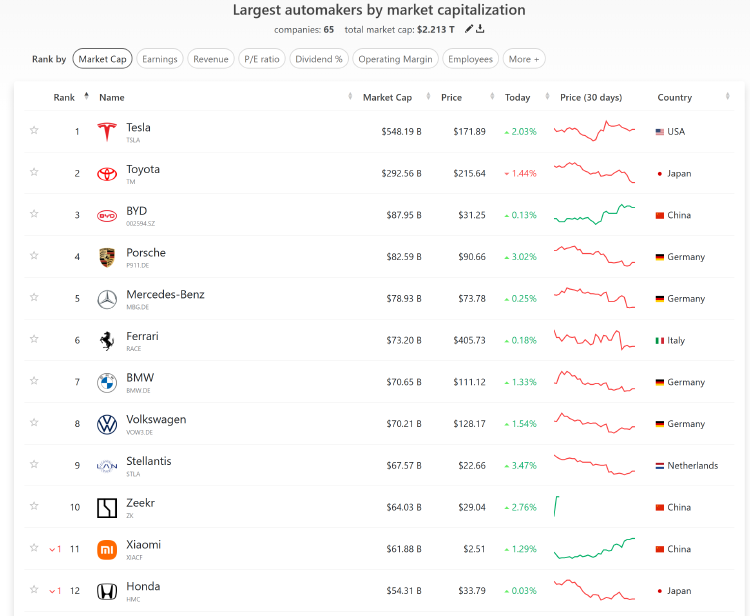Image resolution: width=750 pixels, height=616 pixels.
Task: Toggle the Mercedes-Benz favorite star
Action: 34,297
